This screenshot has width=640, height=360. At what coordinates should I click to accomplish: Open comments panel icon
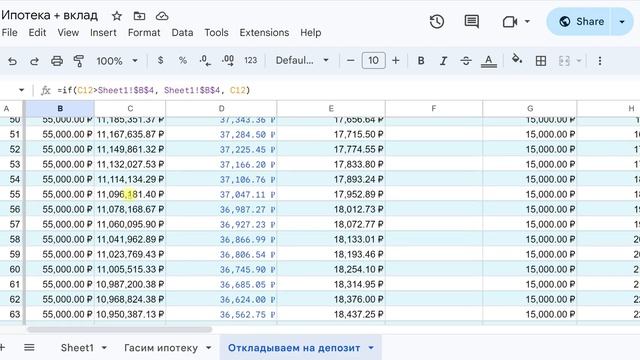[x=471, y=21]
